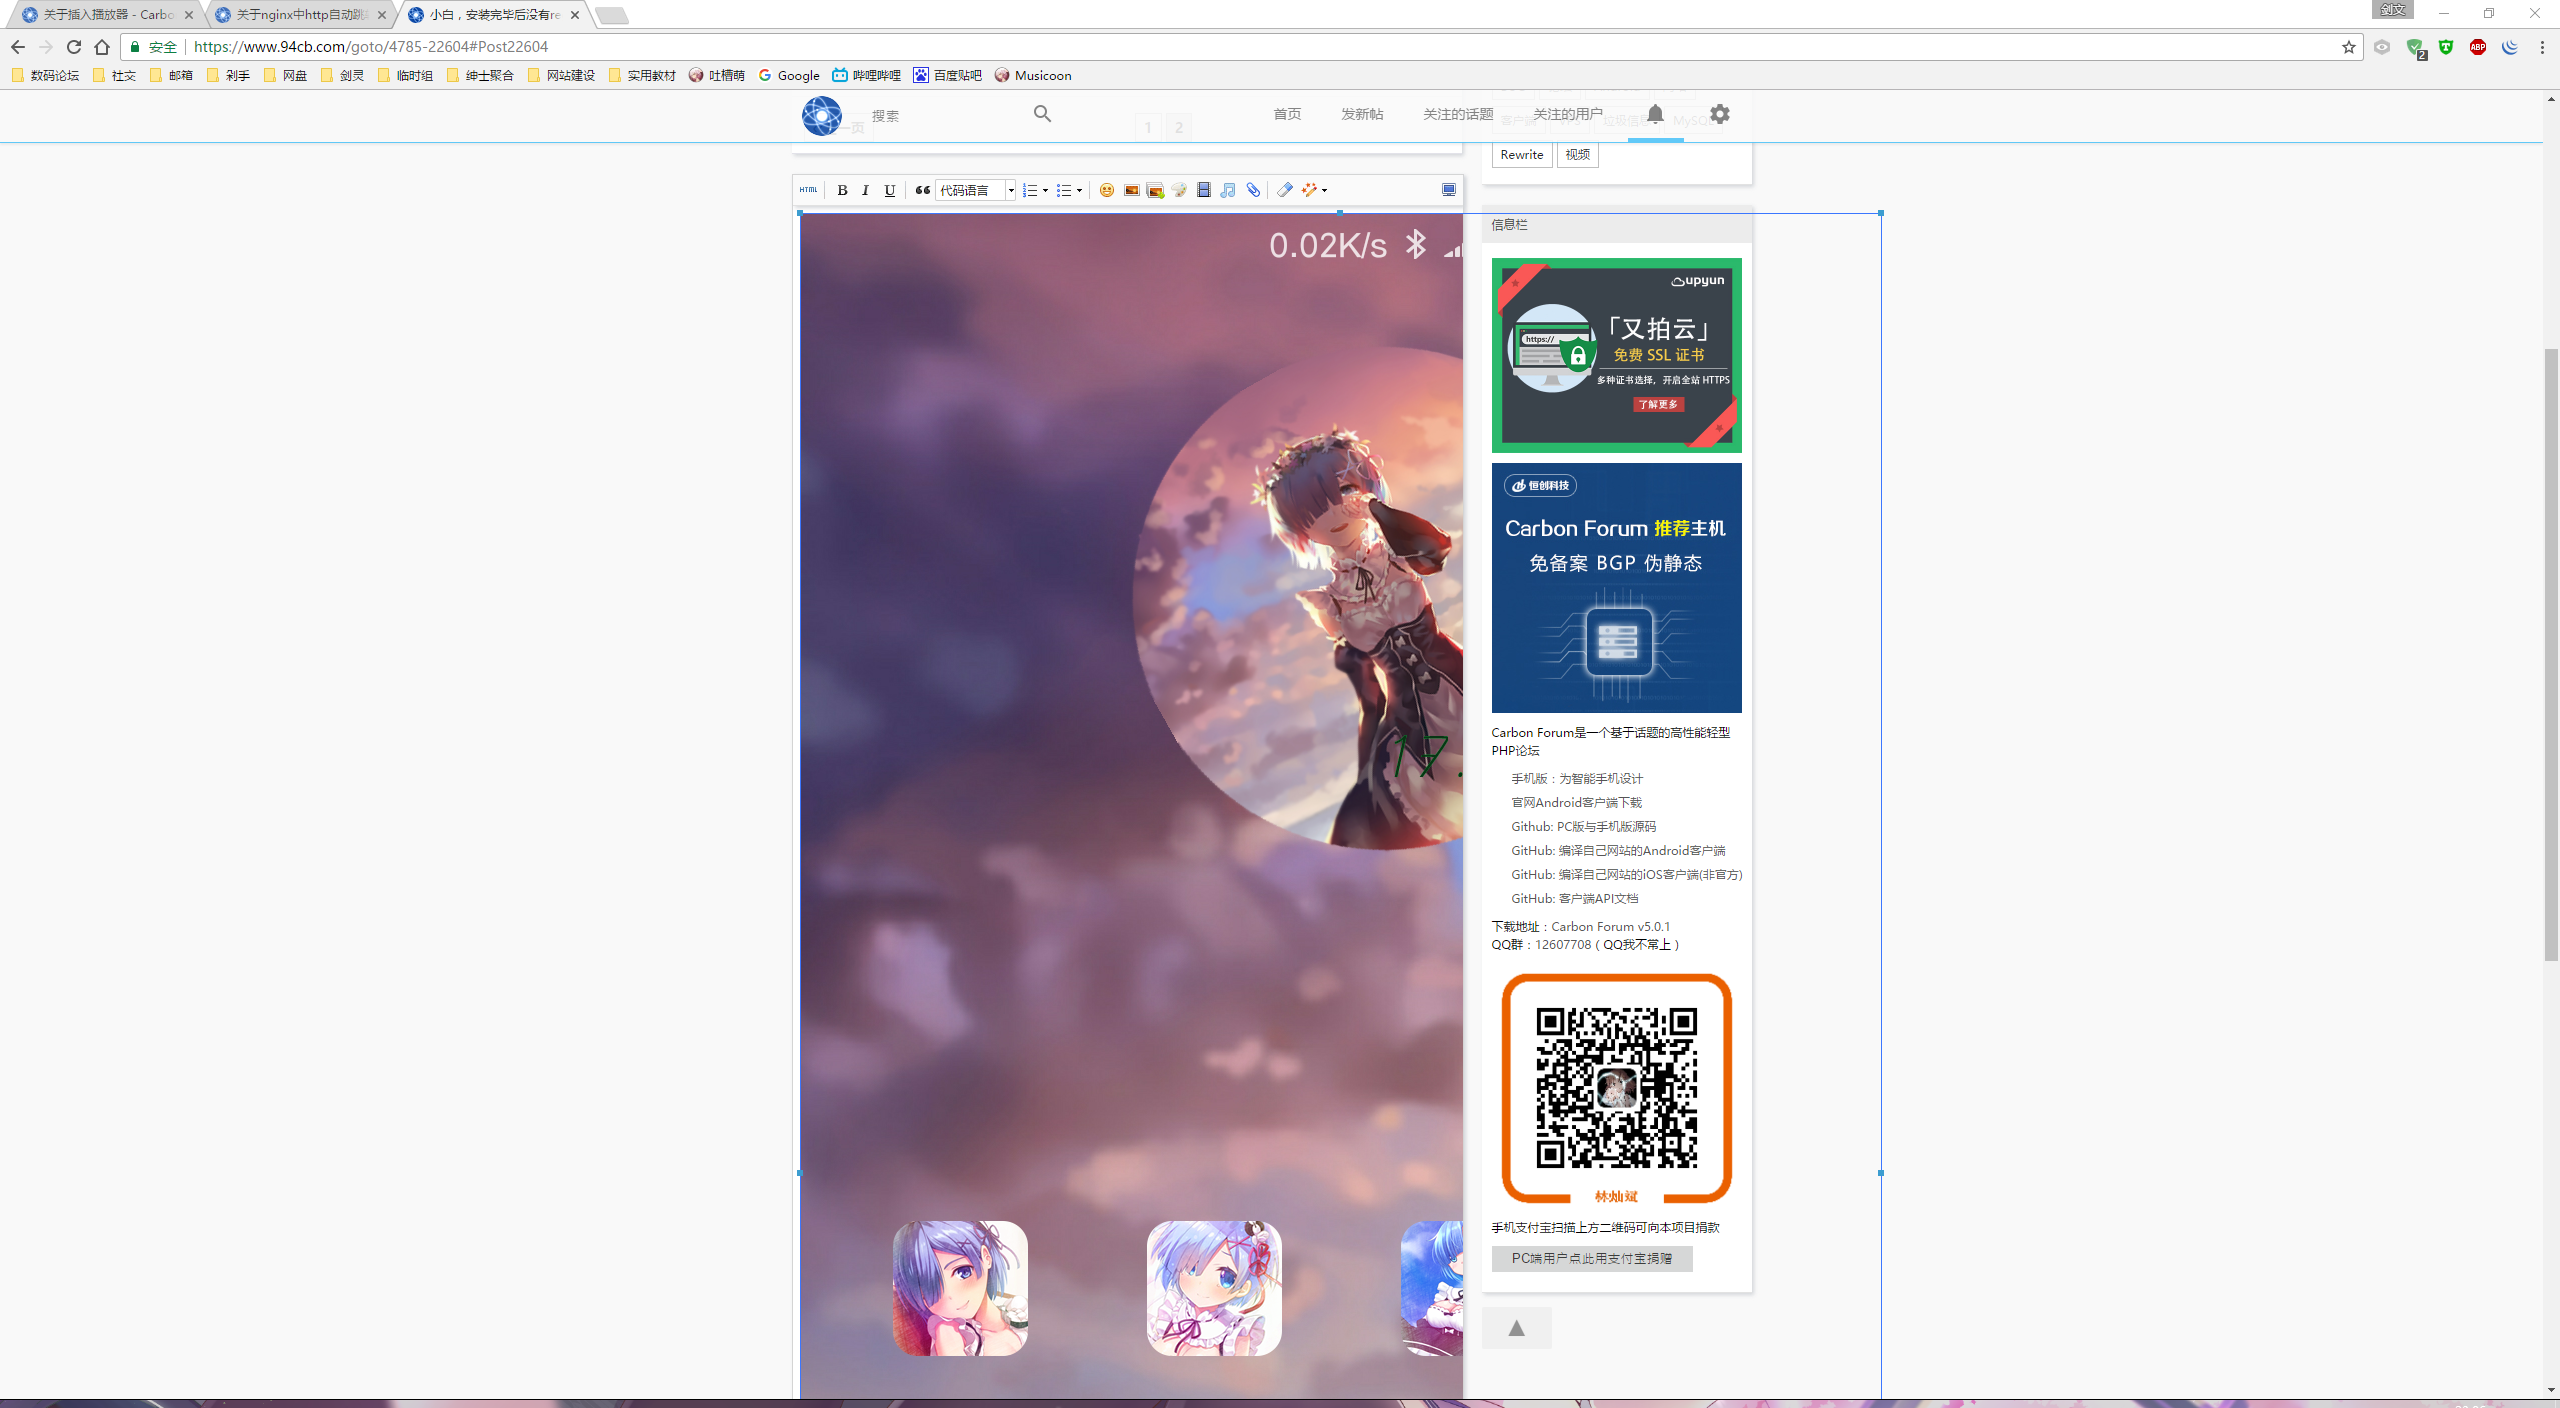Focus the 搜索 search field

pos(945,116)
